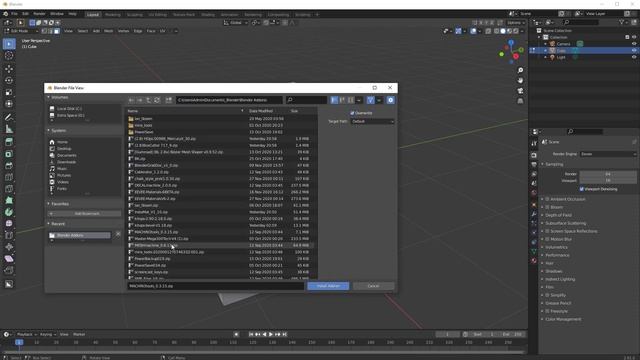Click the file browser back arrow
Viewport: 640px width, 360px height.
pyautogui.click(x=131, y=100)
